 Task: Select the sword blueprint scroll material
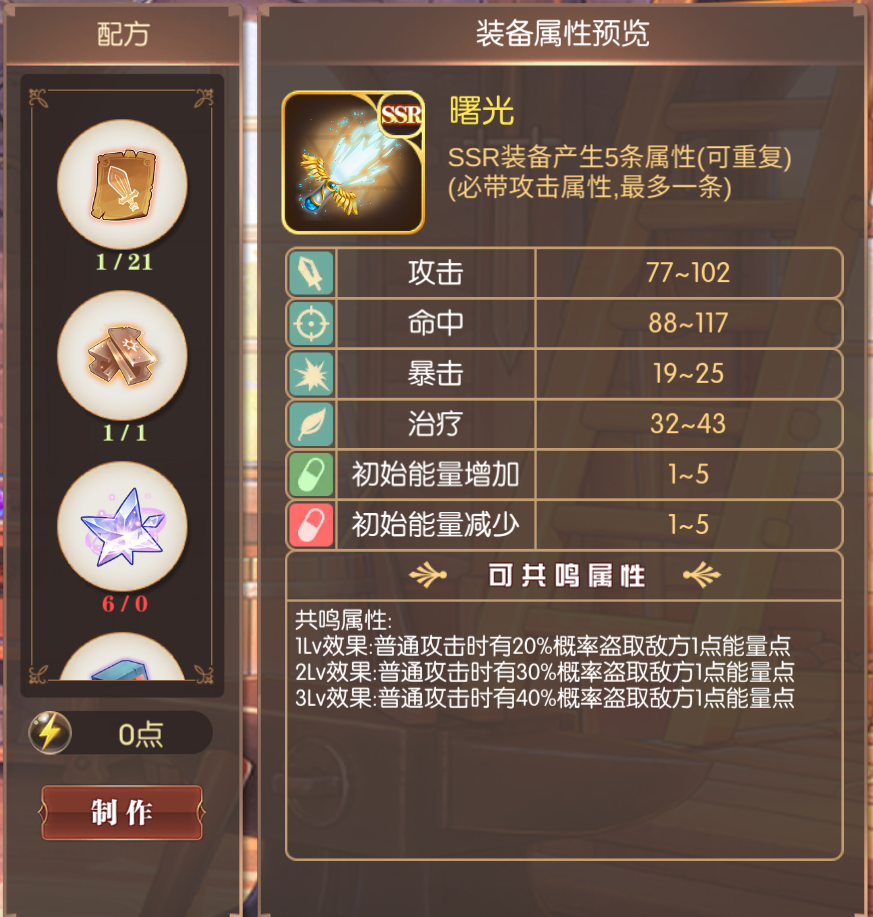coord(122,185)
